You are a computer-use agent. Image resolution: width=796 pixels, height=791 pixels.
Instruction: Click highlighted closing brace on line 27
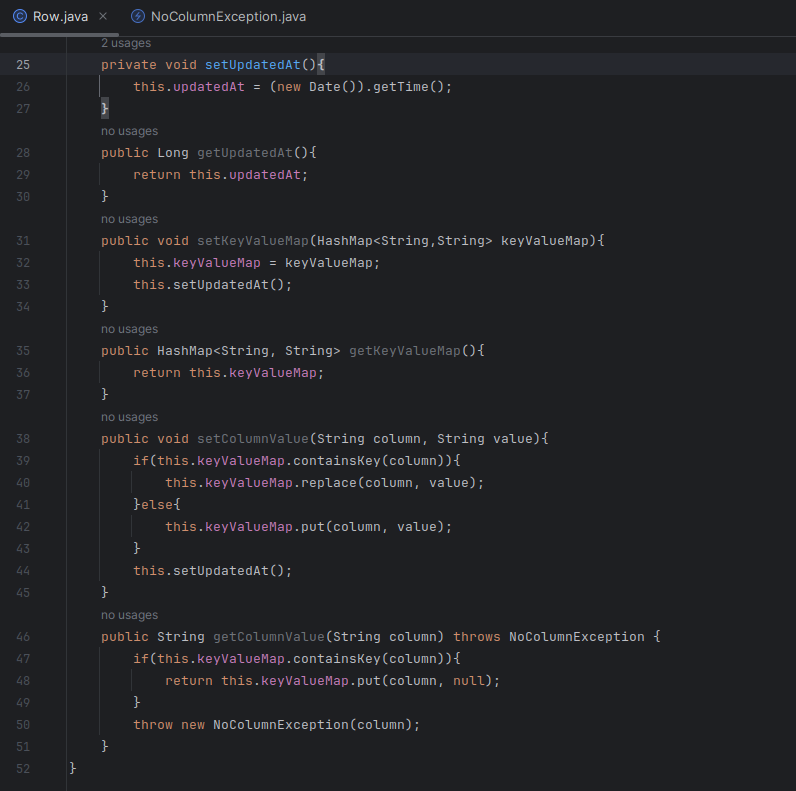point(105,109)
